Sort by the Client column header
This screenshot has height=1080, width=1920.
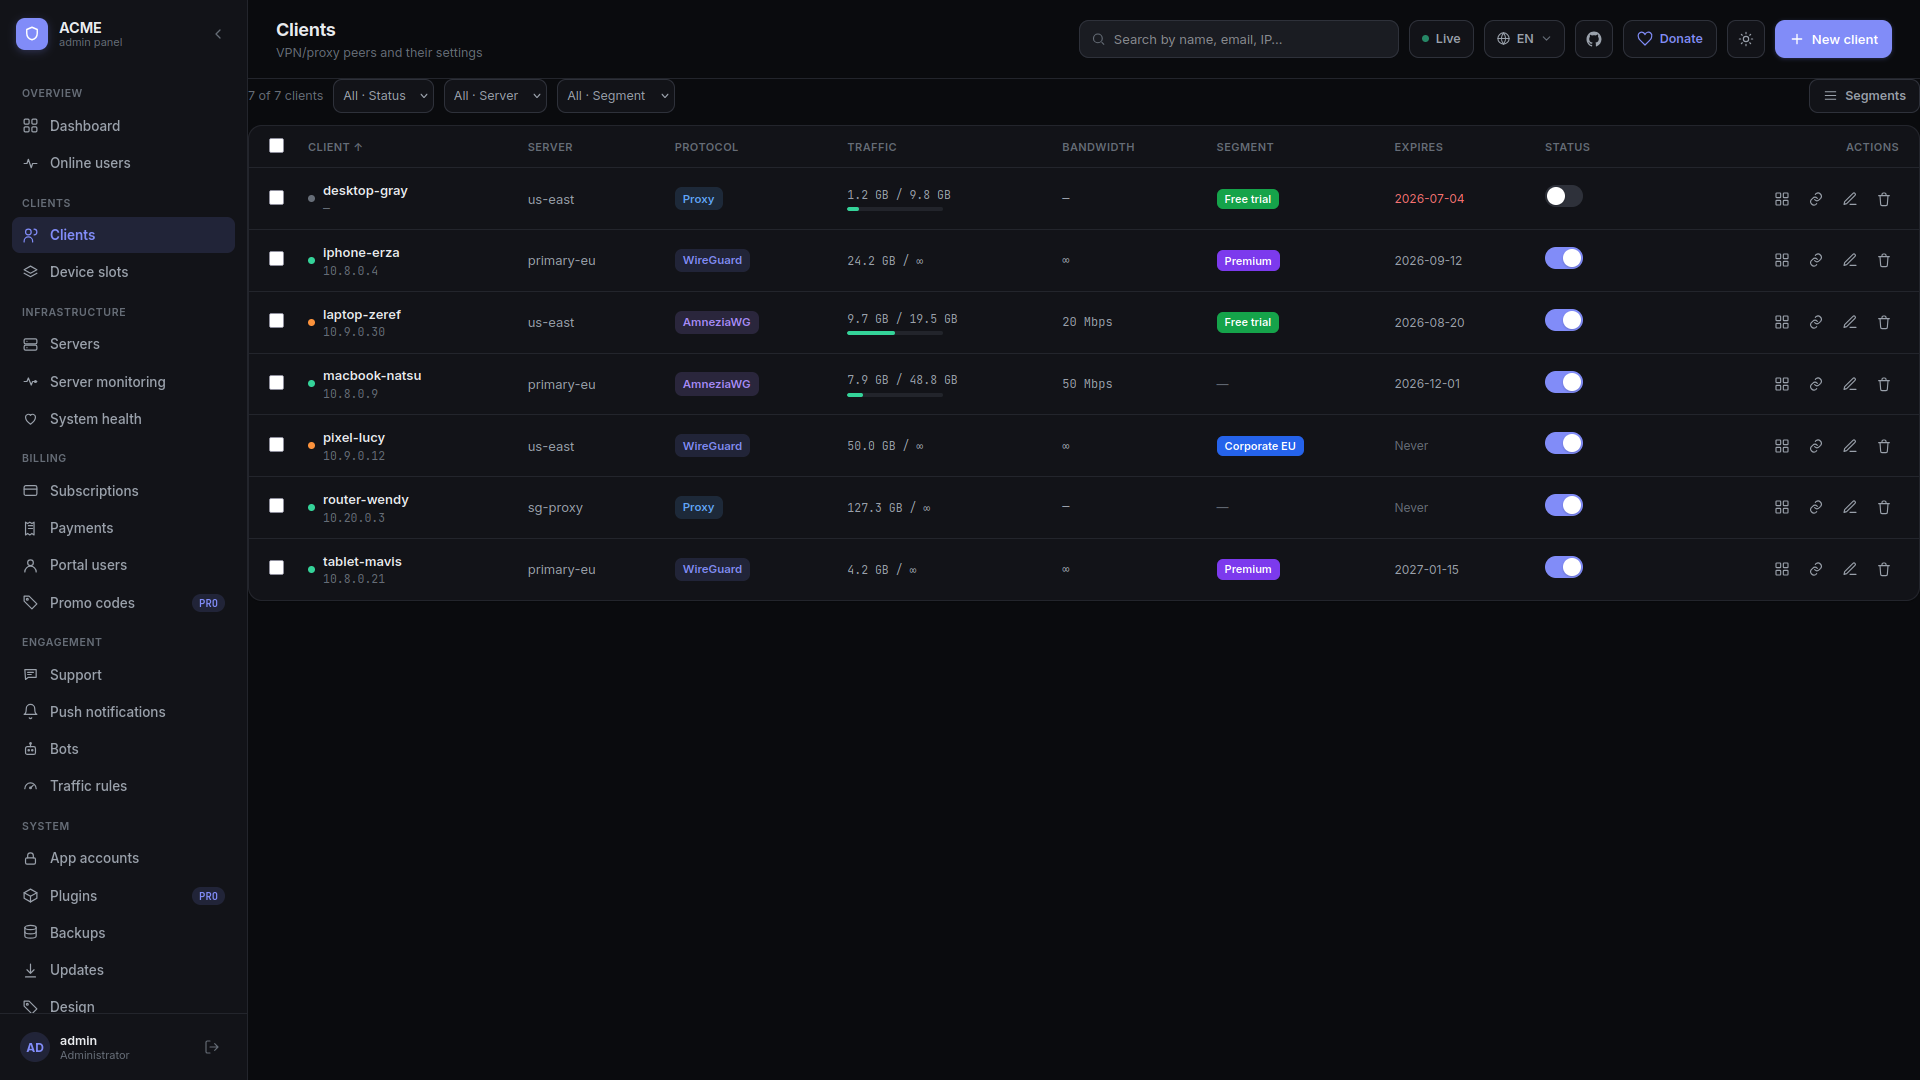pyautogui.click(x=335, y=147)
